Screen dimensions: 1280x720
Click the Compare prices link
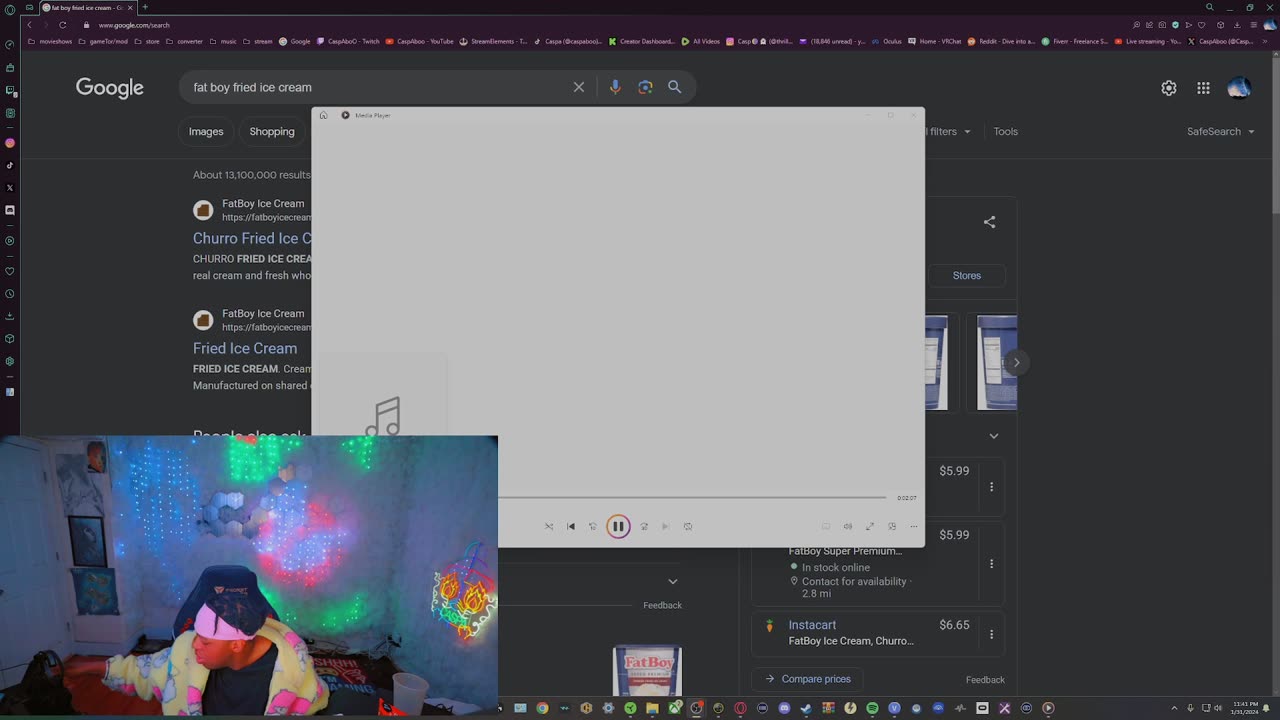(808, 679)
